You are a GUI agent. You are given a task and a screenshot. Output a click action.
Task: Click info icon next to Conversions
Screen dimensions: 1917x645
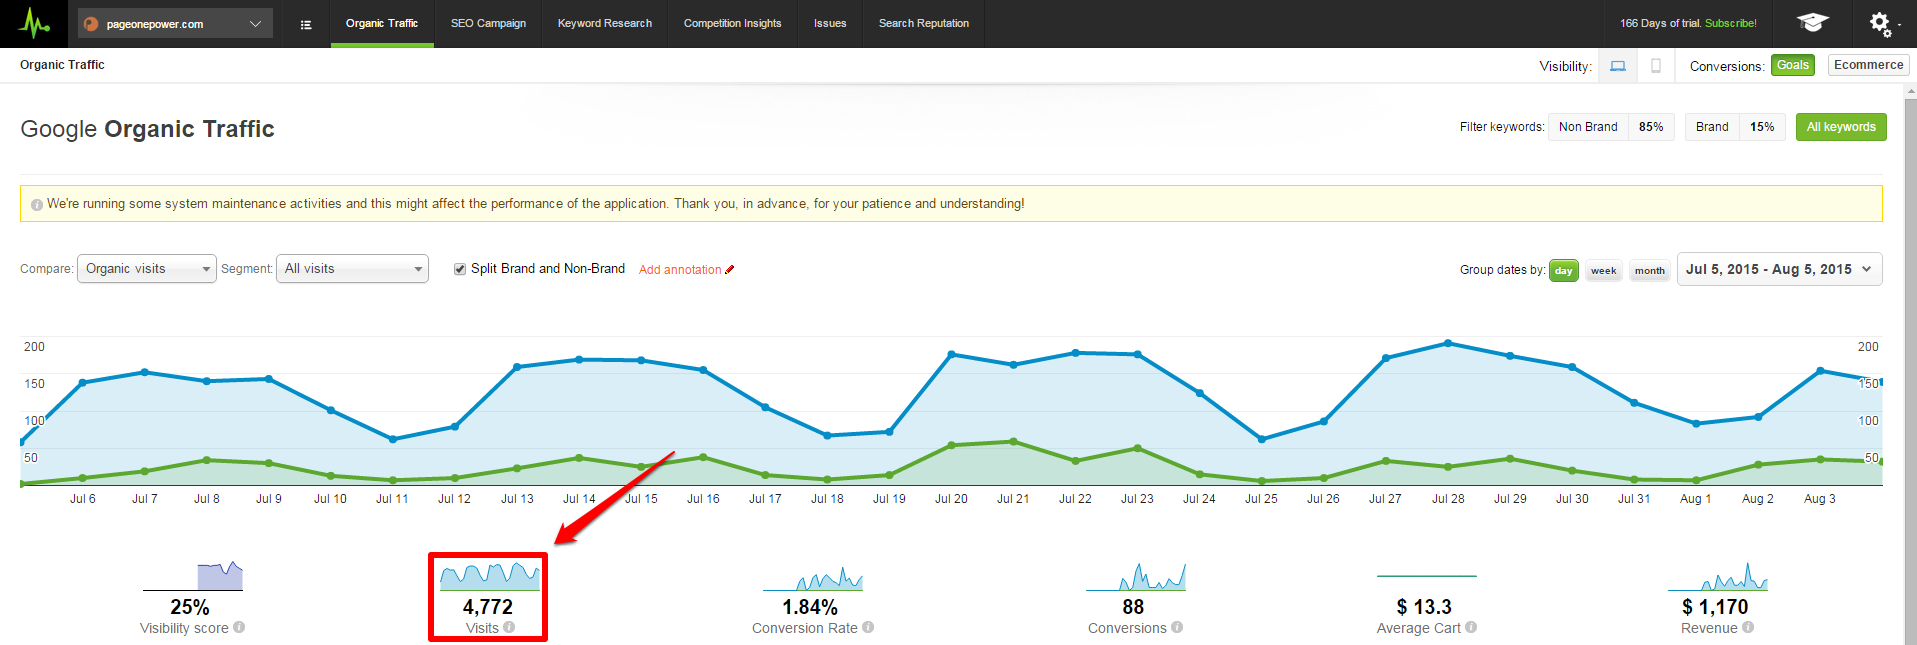[x=1177, y=628]
